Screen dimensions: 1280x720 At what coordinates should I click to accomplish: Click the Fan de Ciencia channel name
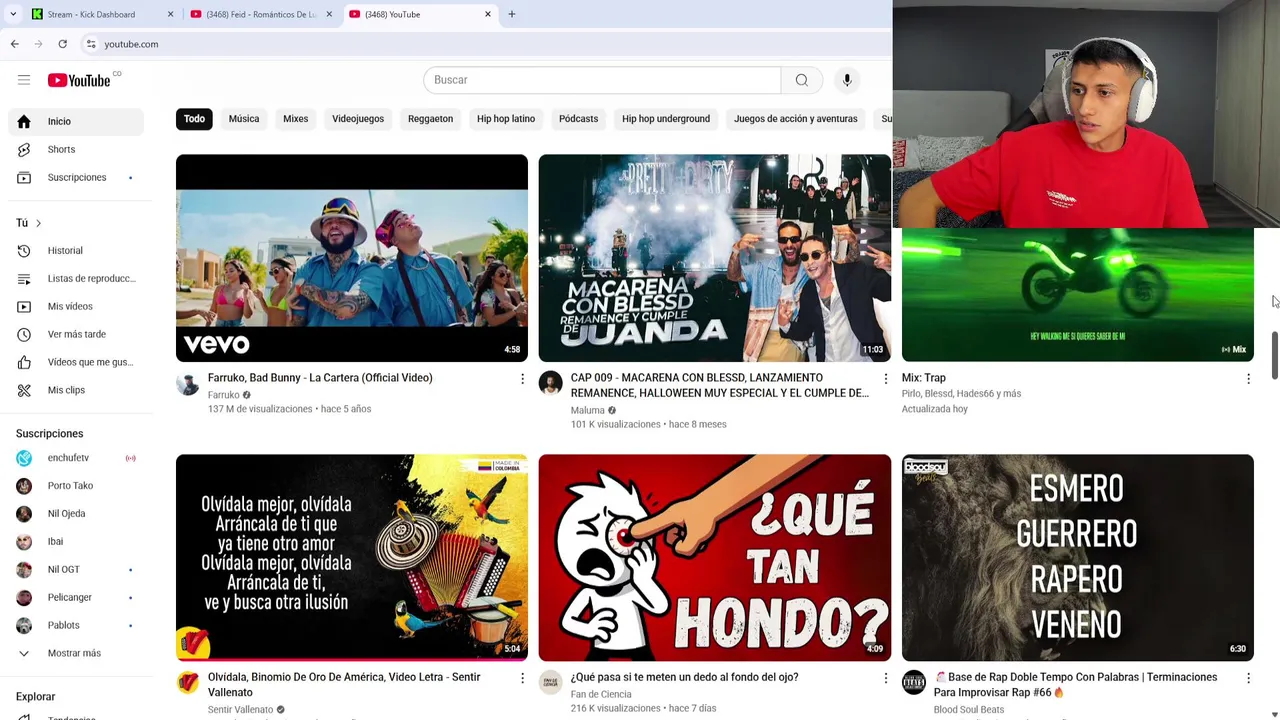(x=601, y=694)
